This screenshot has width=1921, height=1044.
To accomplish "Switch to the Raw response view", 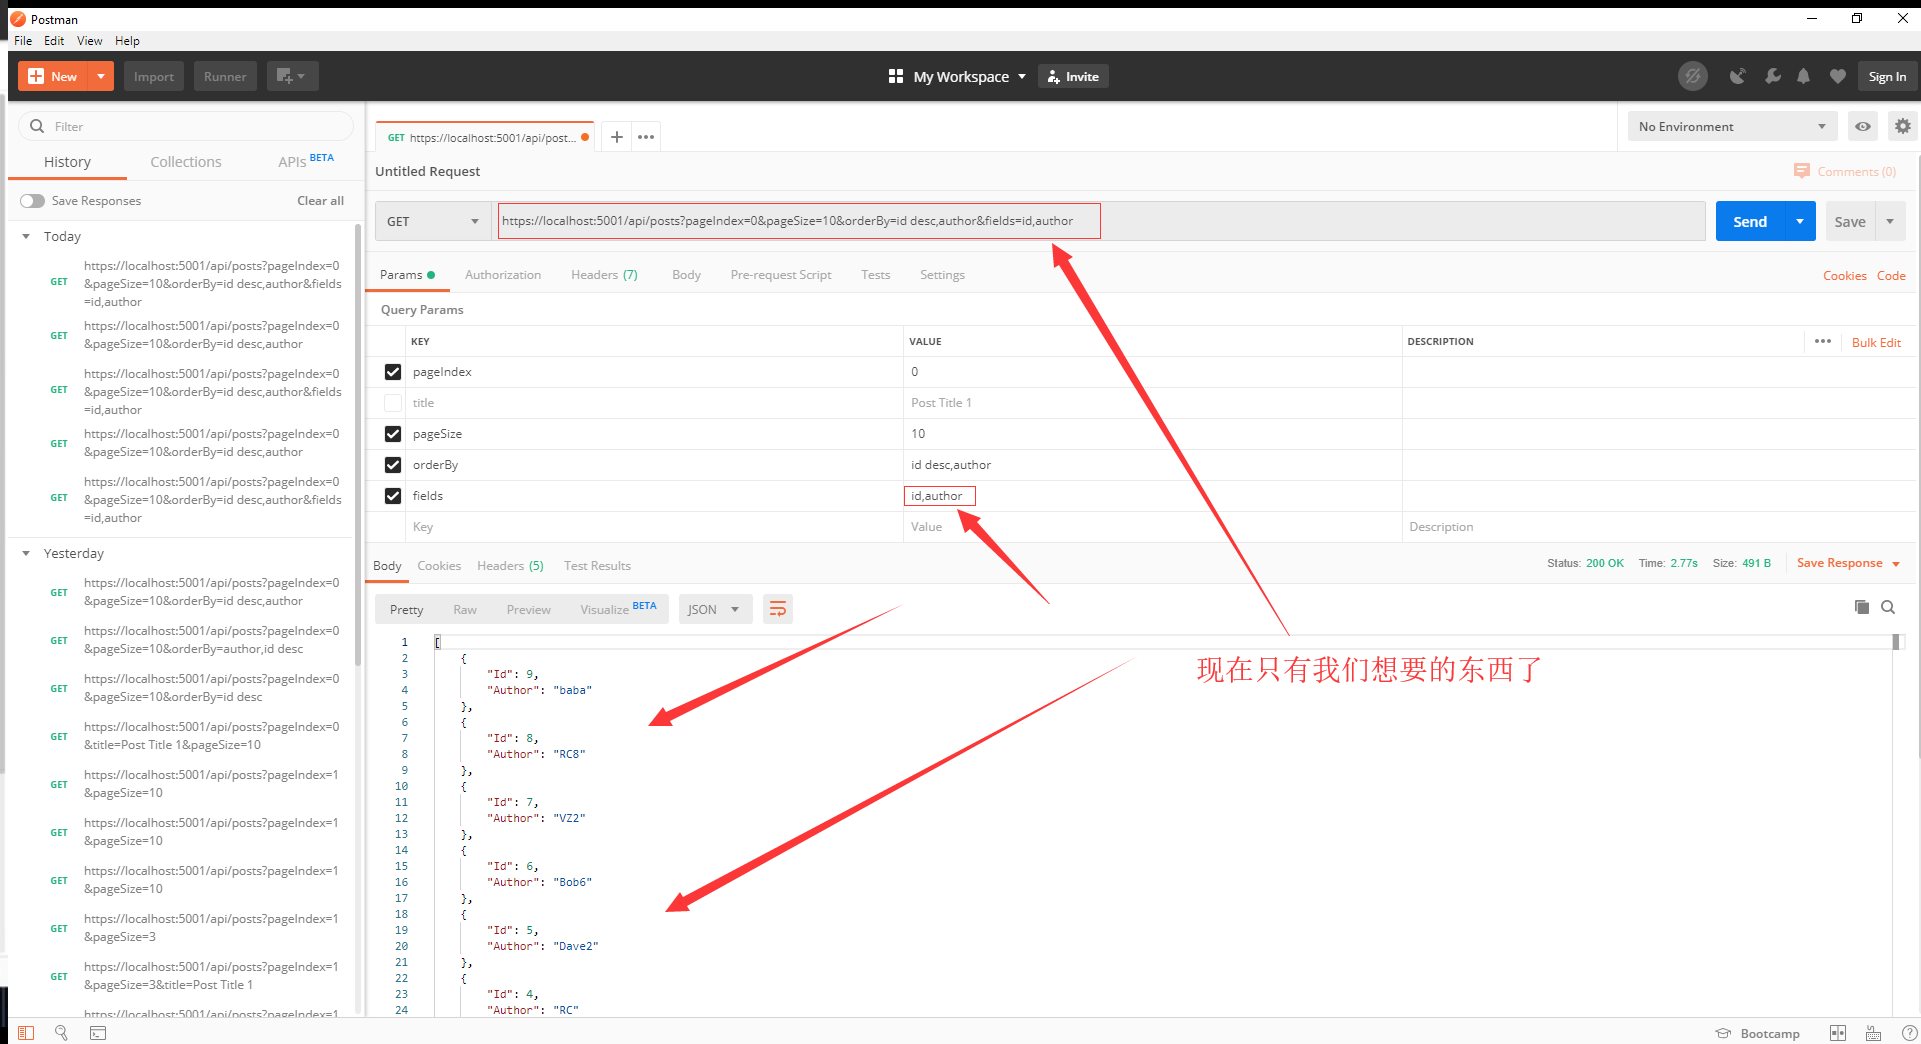I will coord(465,609).
